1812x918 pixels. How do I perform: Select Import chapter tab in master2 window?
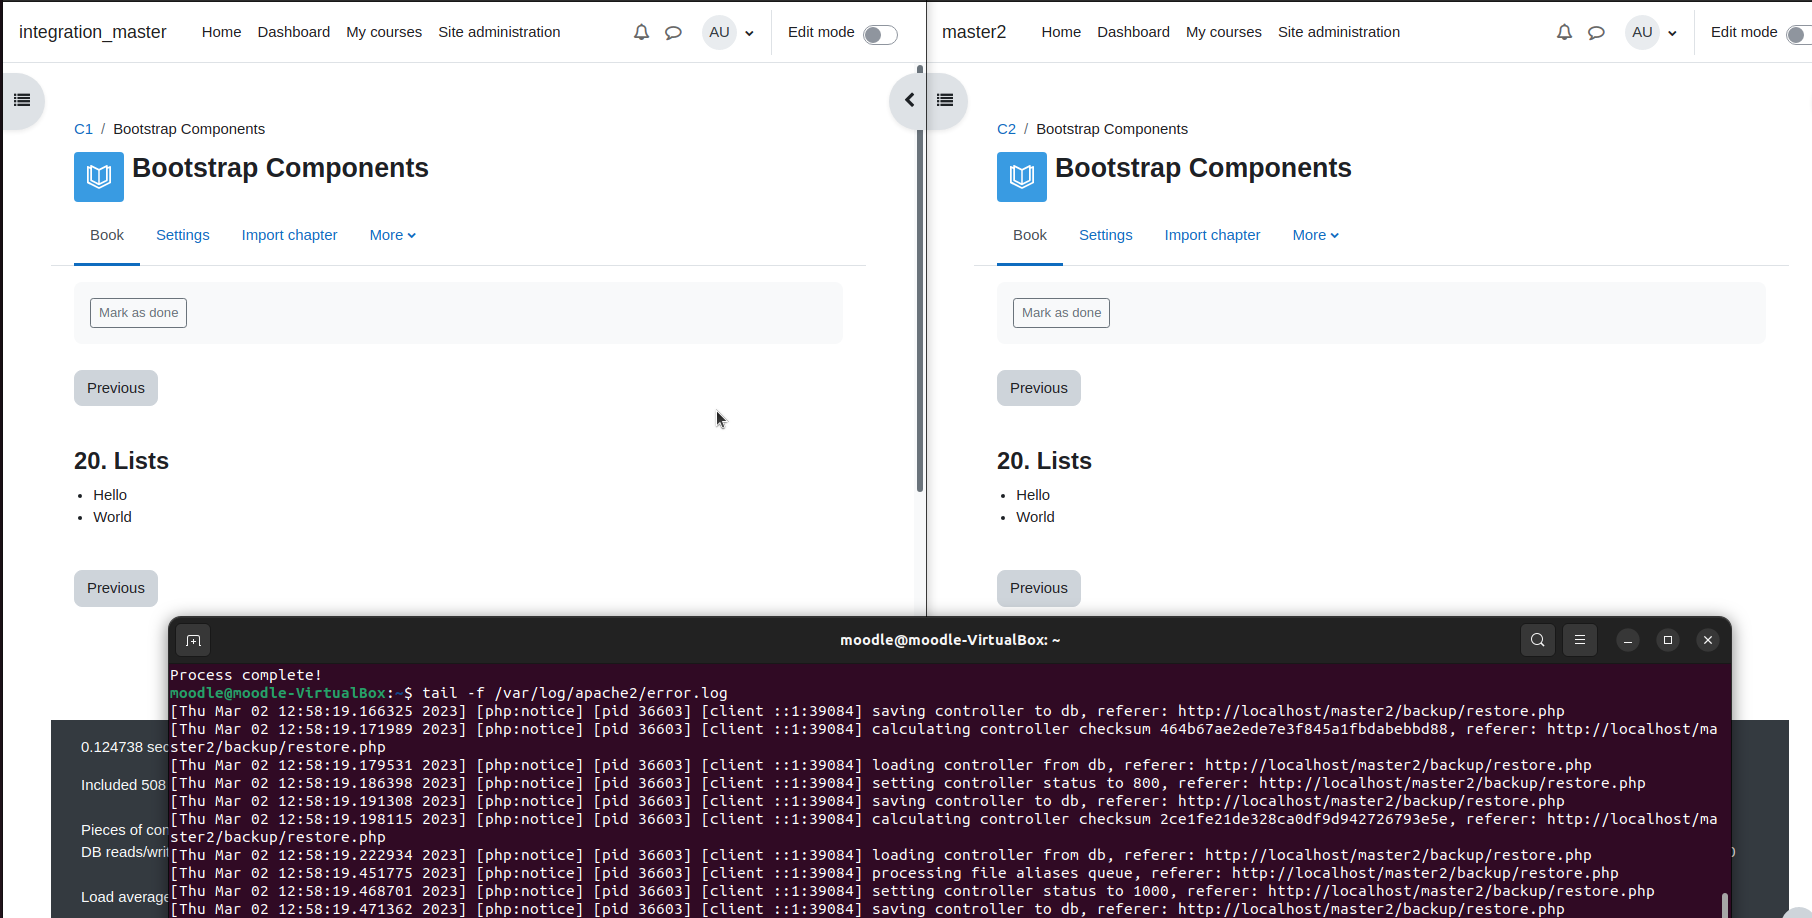(1212, 235)
